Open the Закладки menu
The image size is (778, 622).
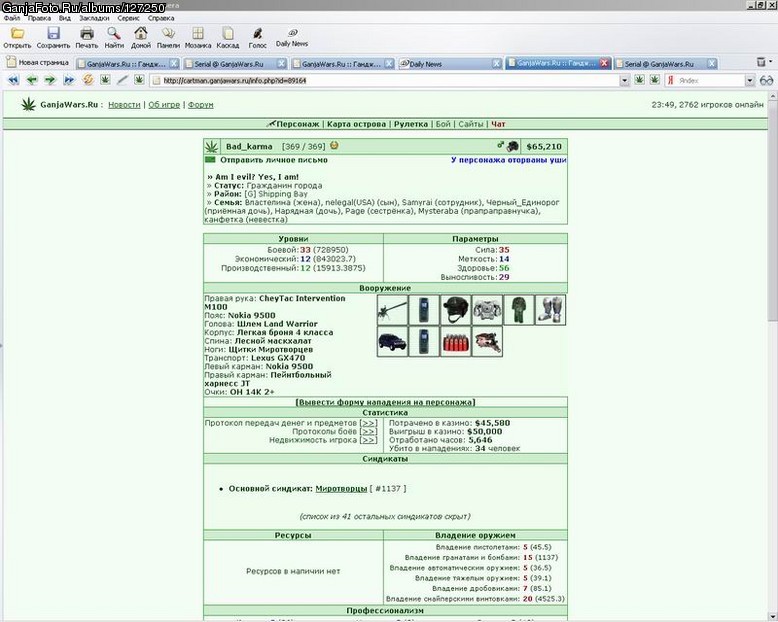coord(94,18)
